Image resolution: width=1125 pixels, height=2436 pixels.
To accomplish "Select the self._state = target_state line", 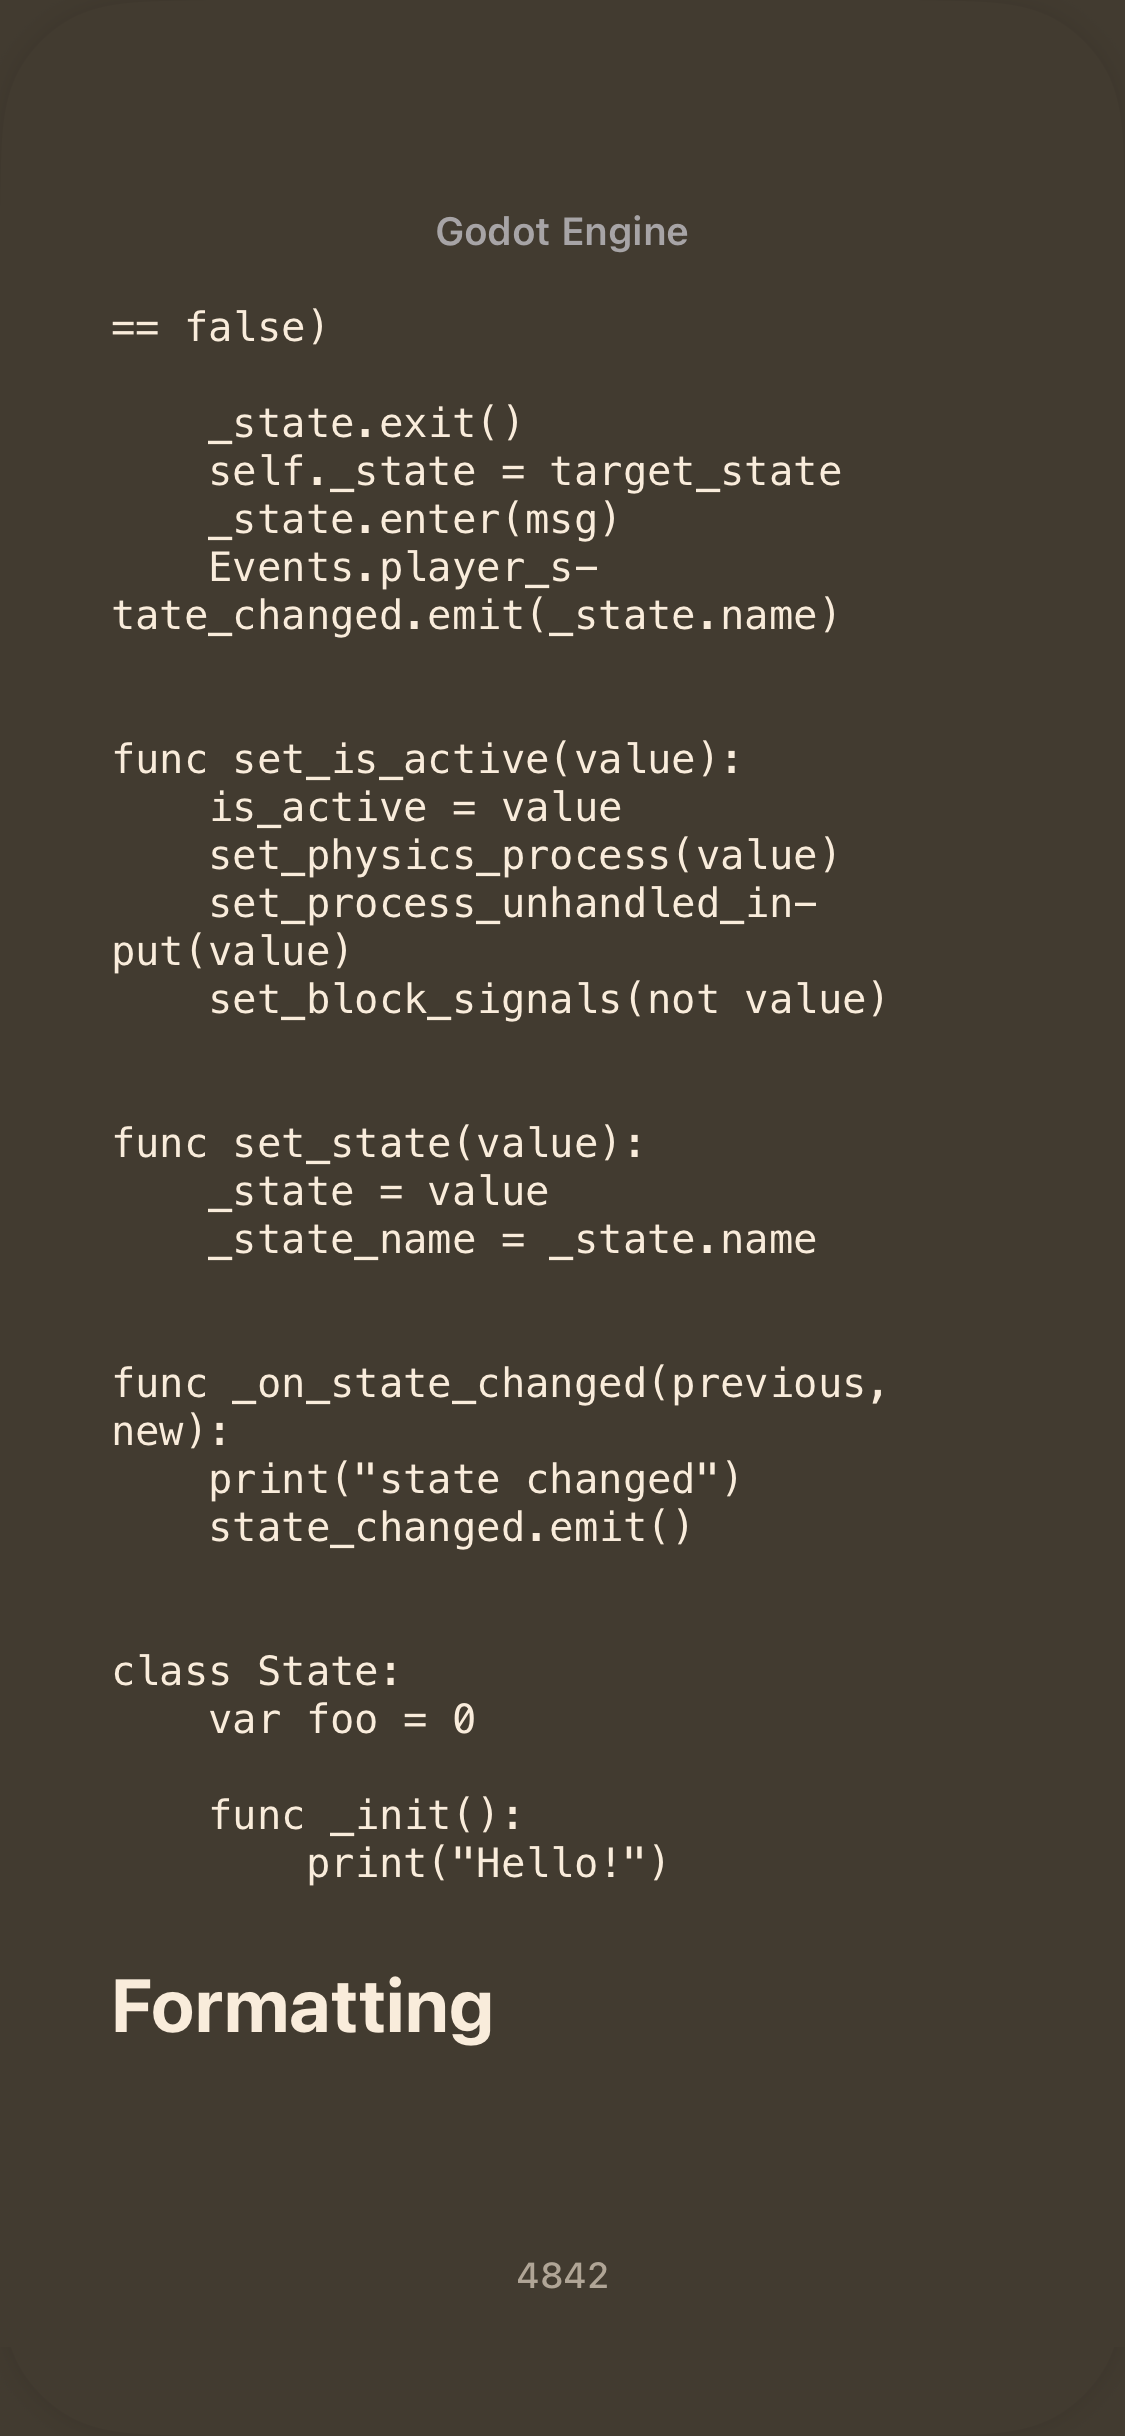I will 525,471.
